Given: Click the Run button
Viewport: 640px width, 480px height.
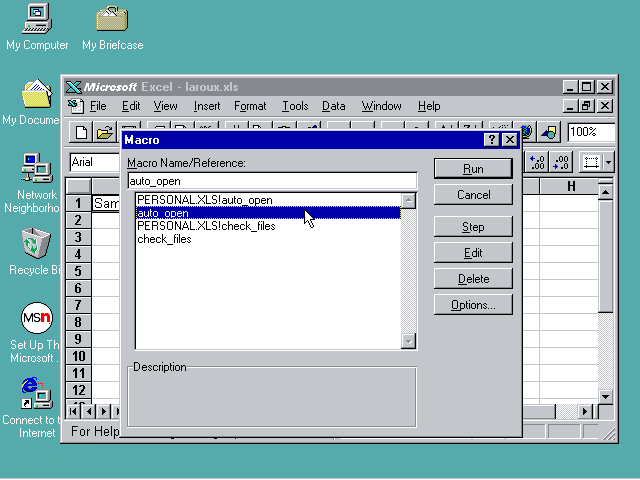Looking at the screenshot, I should pyautogui.click(x=473, y=169).
